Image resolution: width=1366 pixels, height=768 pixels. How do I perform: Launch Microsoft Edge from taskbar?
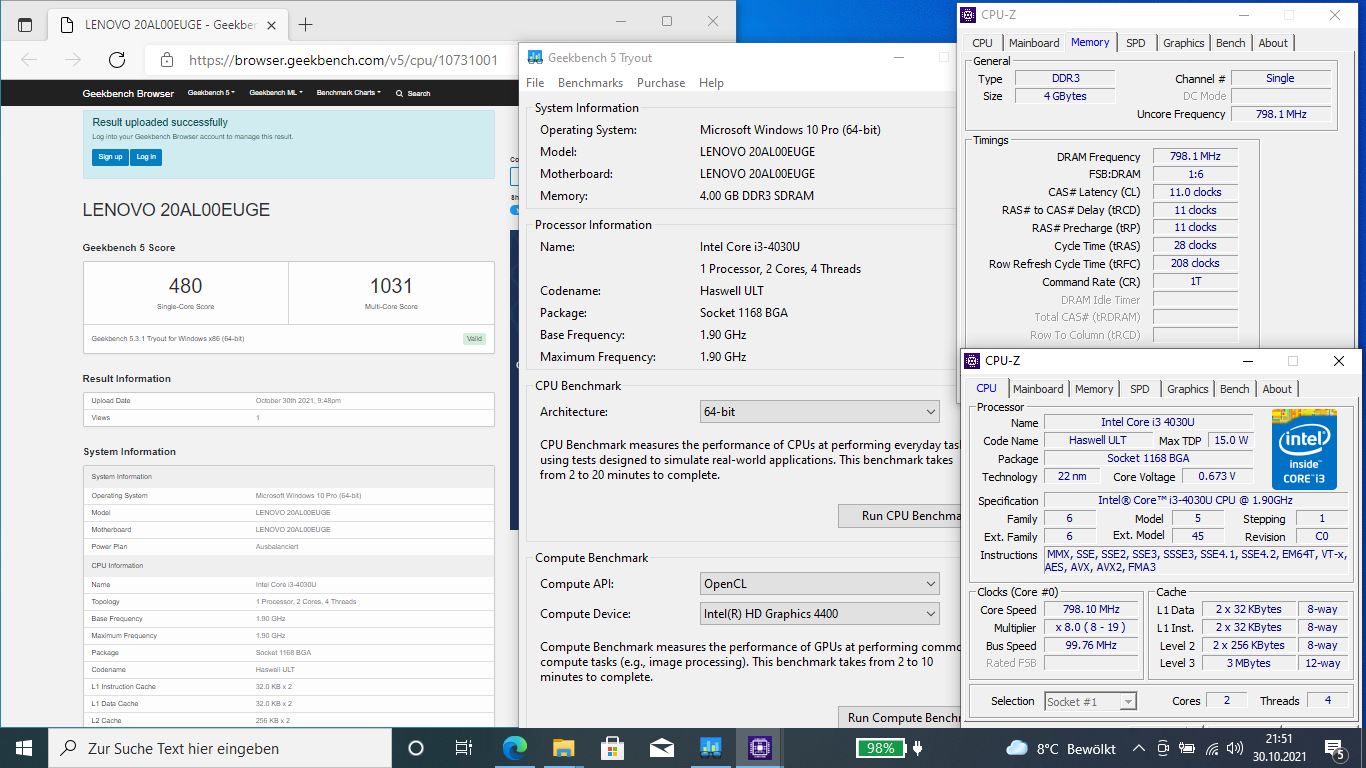click(x=514, y=748)
